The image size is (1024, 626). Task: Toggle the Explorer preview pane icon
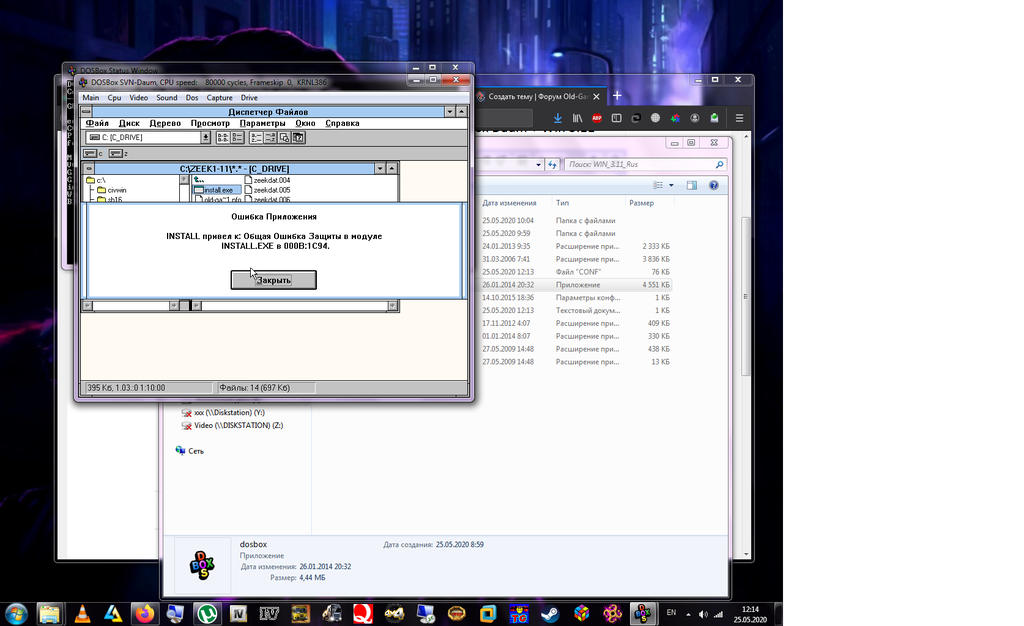click(x=691, y=185)
